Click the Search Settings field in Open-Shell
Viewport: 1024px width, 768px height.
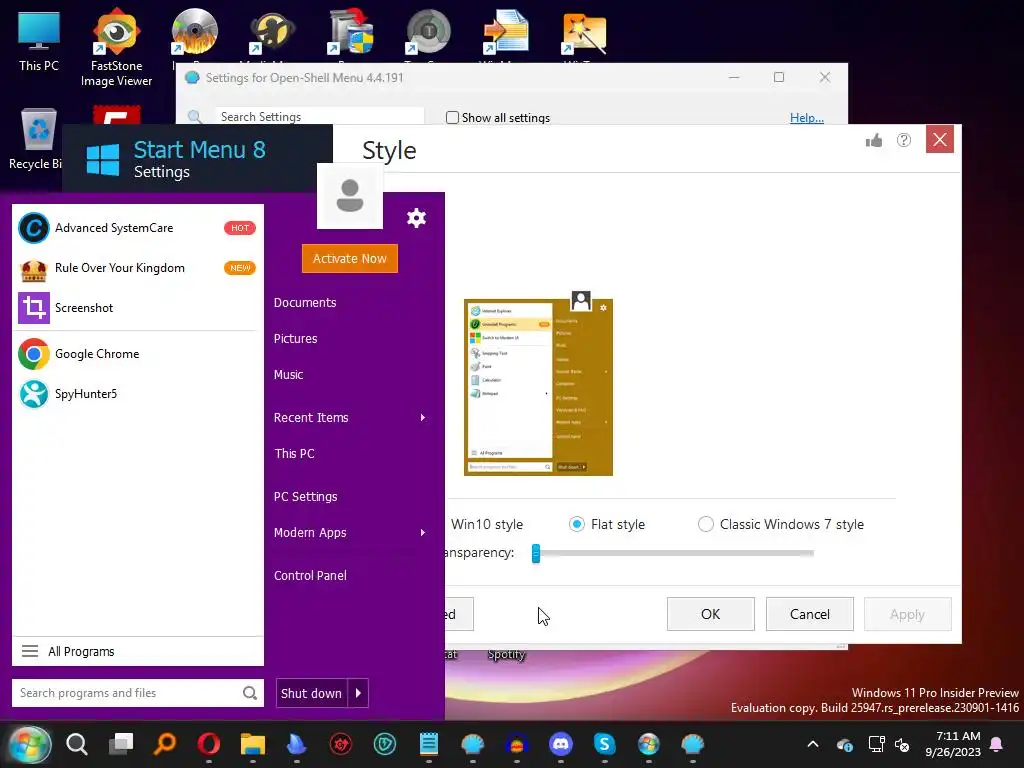coord(320,116)
